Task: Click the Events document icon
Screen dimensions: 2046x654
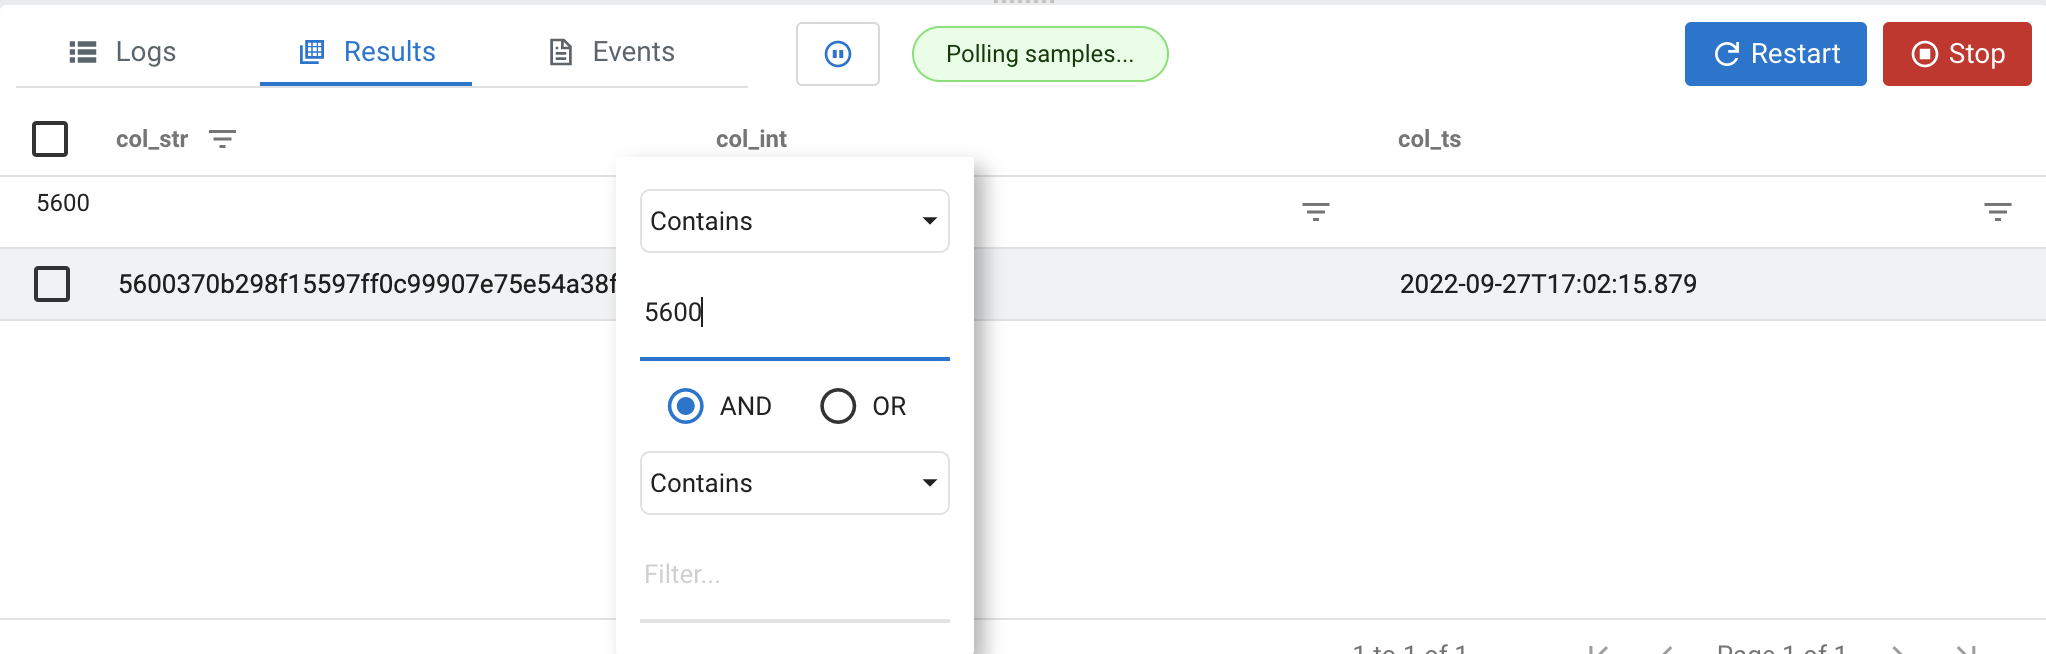Action: coord(561,52)
